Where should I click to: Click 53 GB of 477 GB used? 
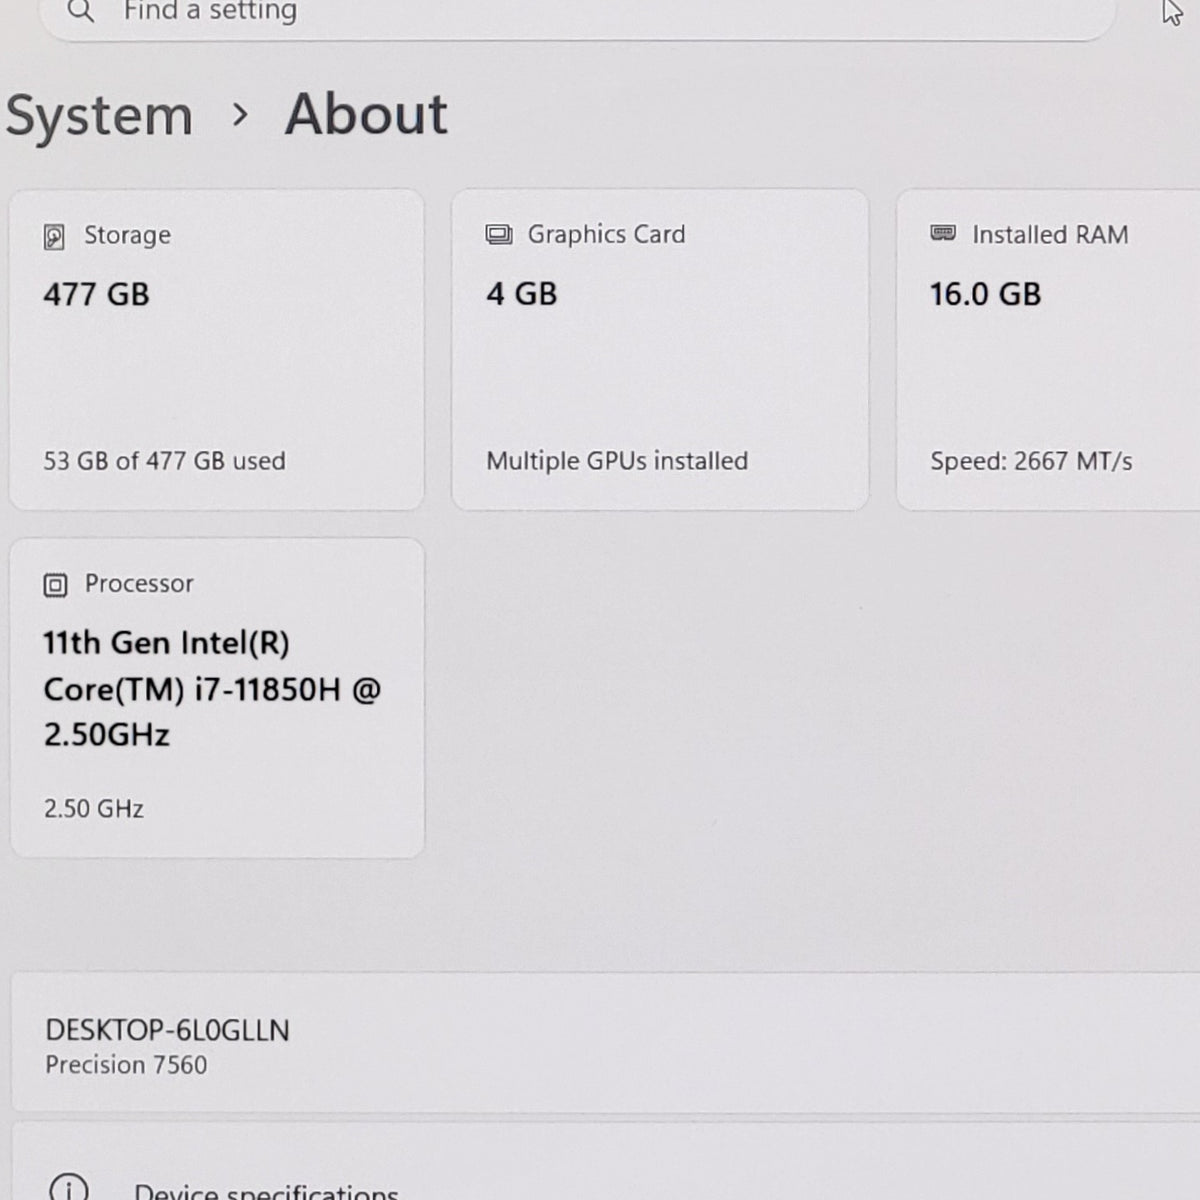pyautogui.click(x=164, y=461)
